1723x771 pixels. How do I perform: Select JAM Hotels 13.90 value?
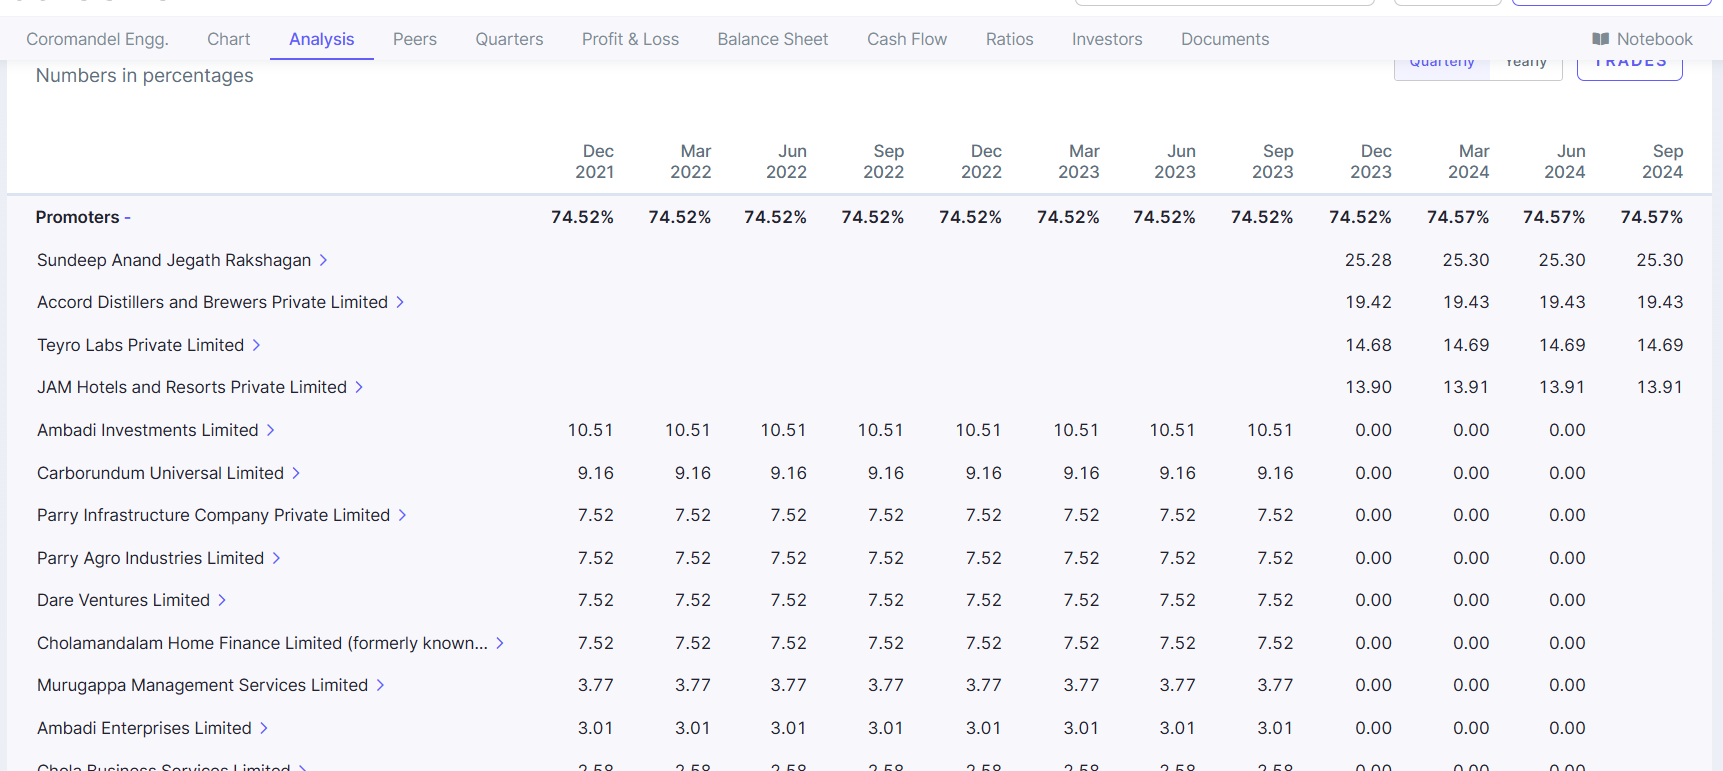[x=1368, y=387]
